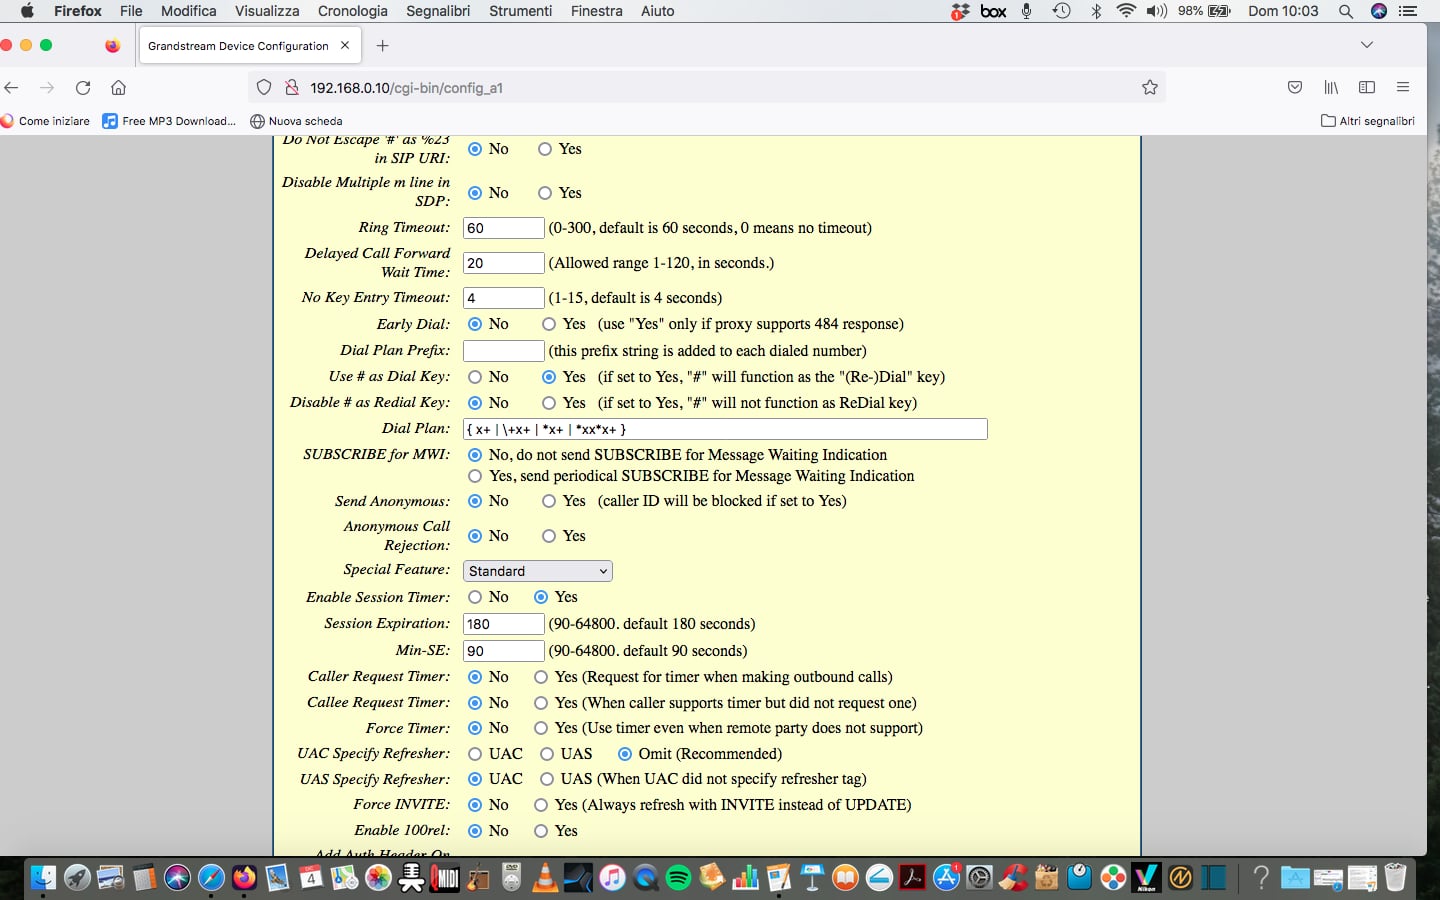Open the Cronologia menu
The width and height of the screenshot is (1440, 900).
pos(352,11)
